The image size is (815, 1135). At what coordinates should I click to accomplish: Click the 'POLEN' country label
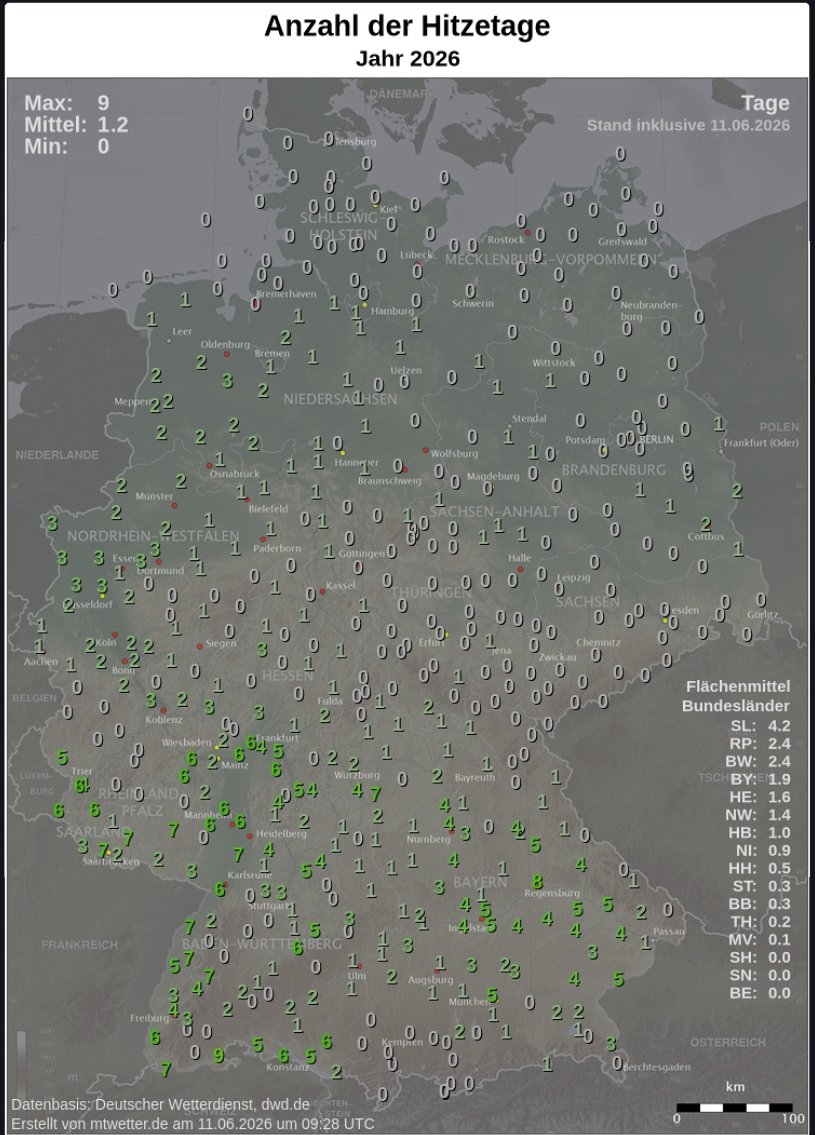[780, 427]
